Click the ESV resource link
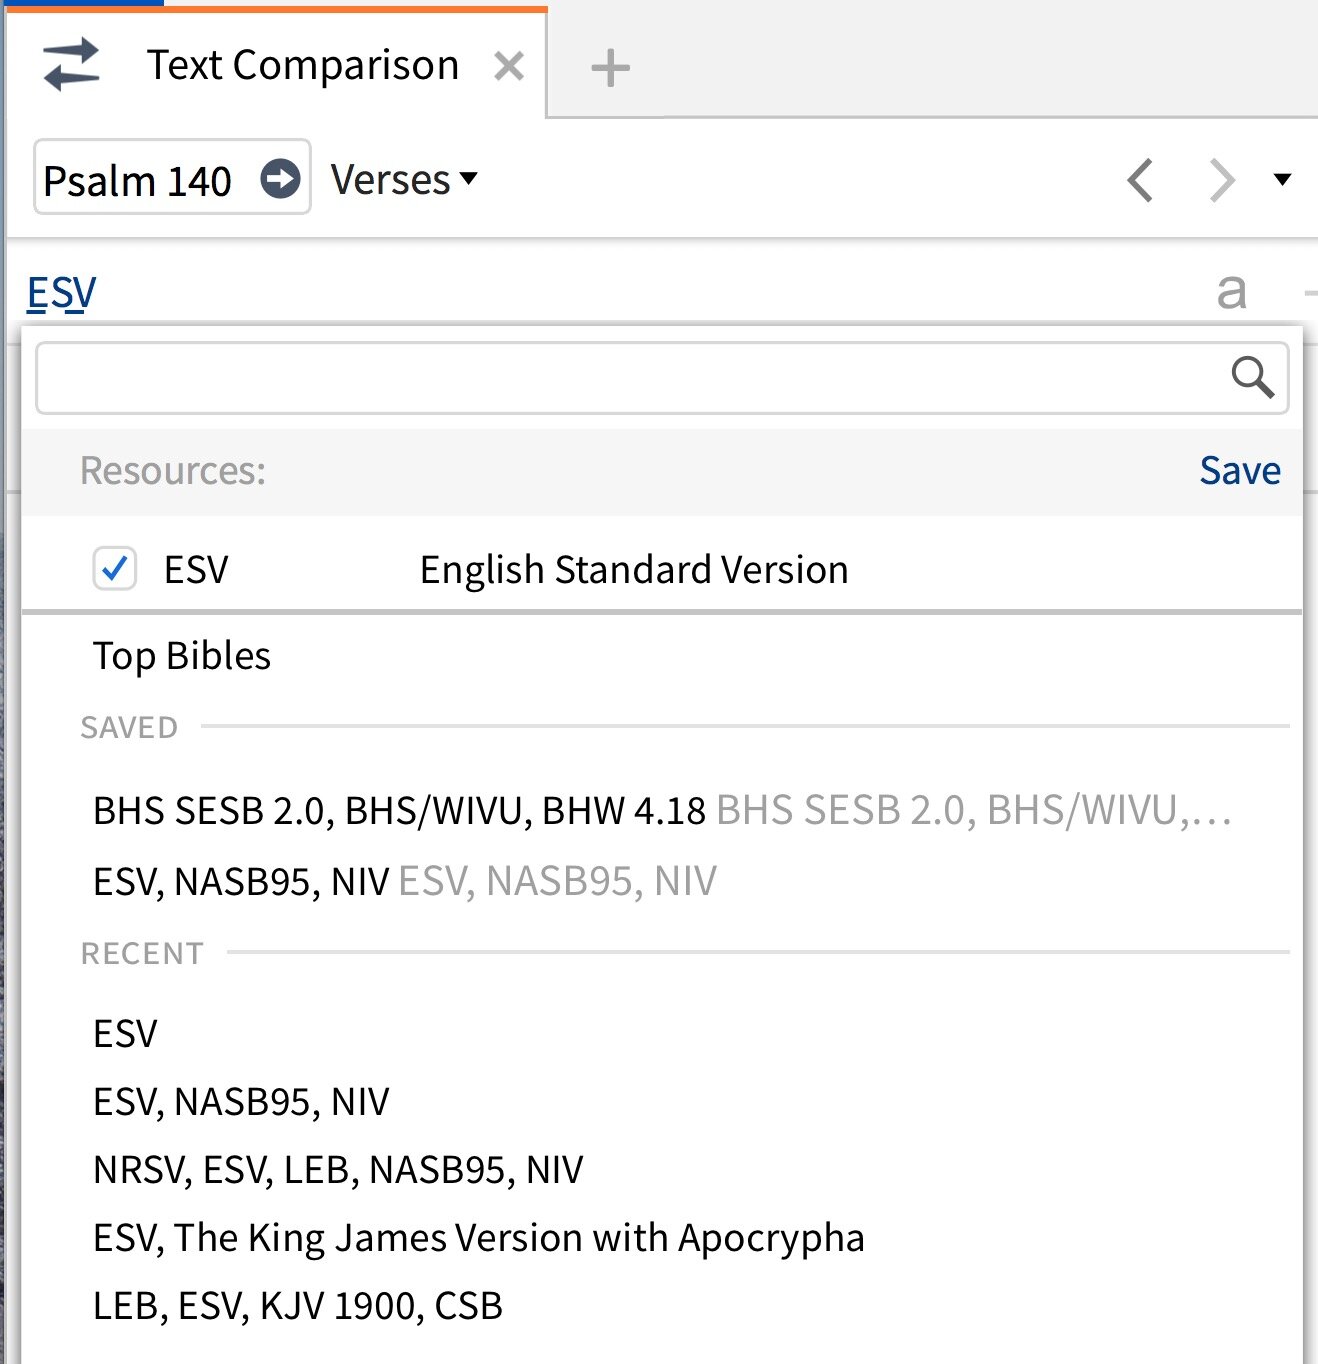 click(x=61, y=293)
